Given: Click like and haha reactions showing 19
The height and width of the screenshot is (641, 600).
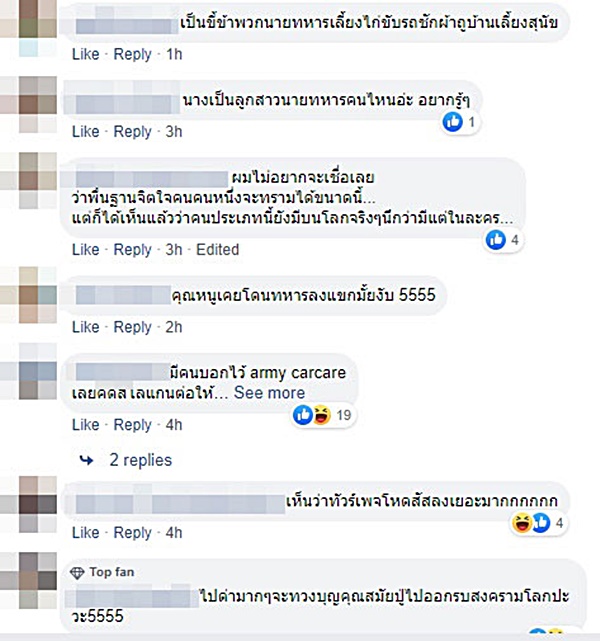Looking at the screenshot, I should pos(322,415).
